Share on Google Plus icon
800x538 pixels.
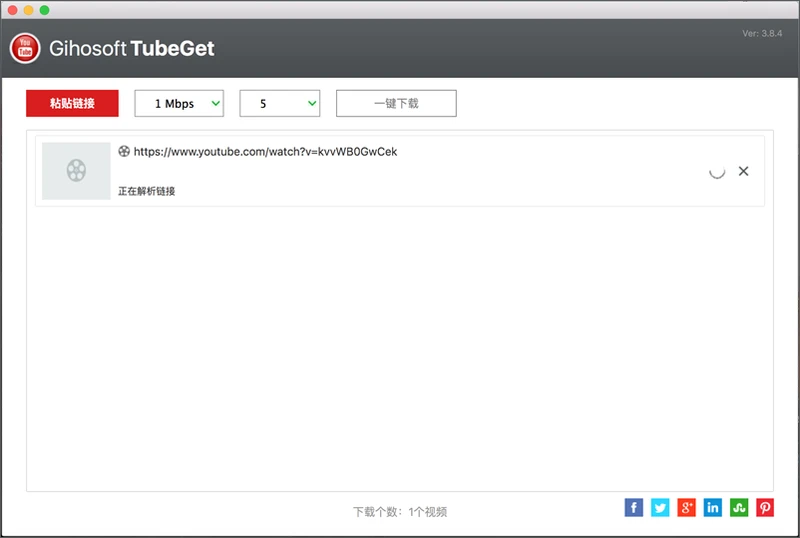click(686, 507)
